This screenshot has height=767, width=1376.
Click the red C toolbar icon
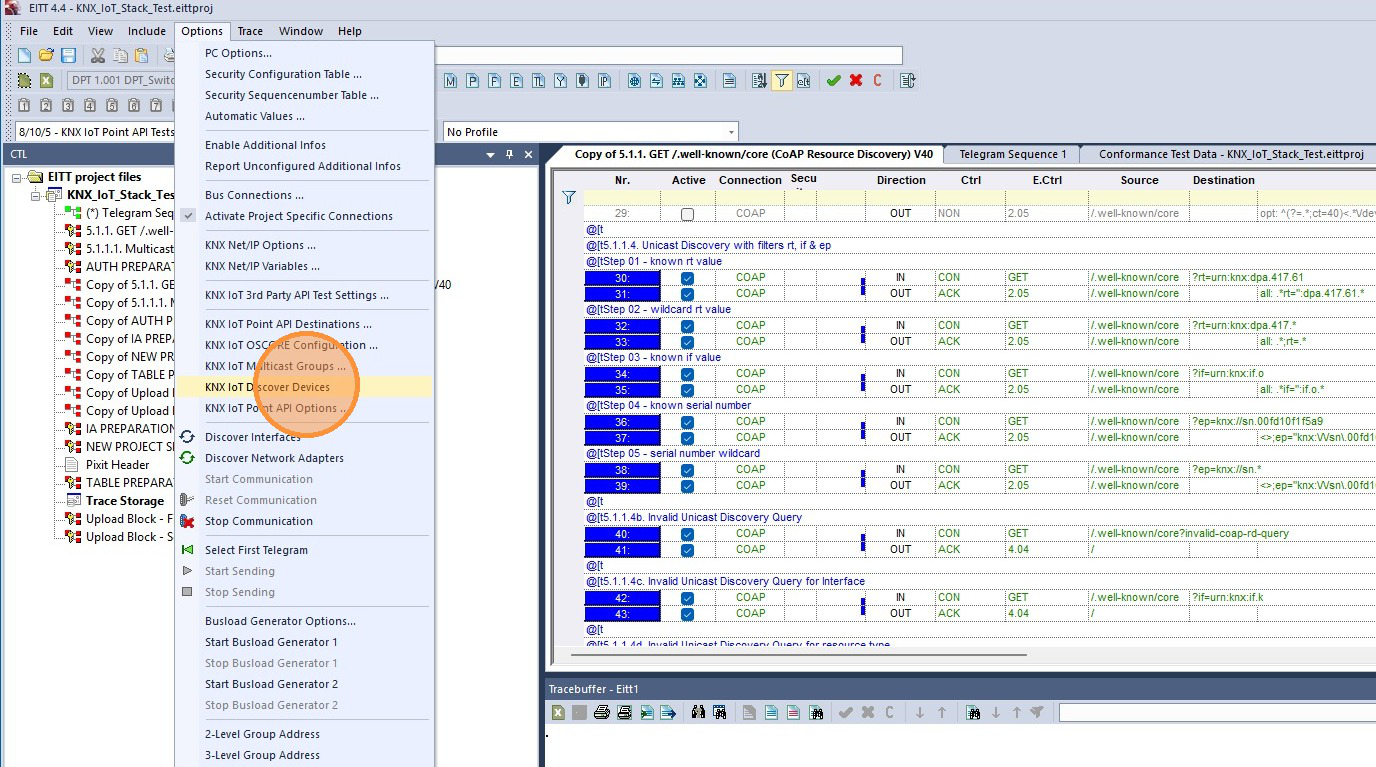pyautogui.click(x=878, y=80)
